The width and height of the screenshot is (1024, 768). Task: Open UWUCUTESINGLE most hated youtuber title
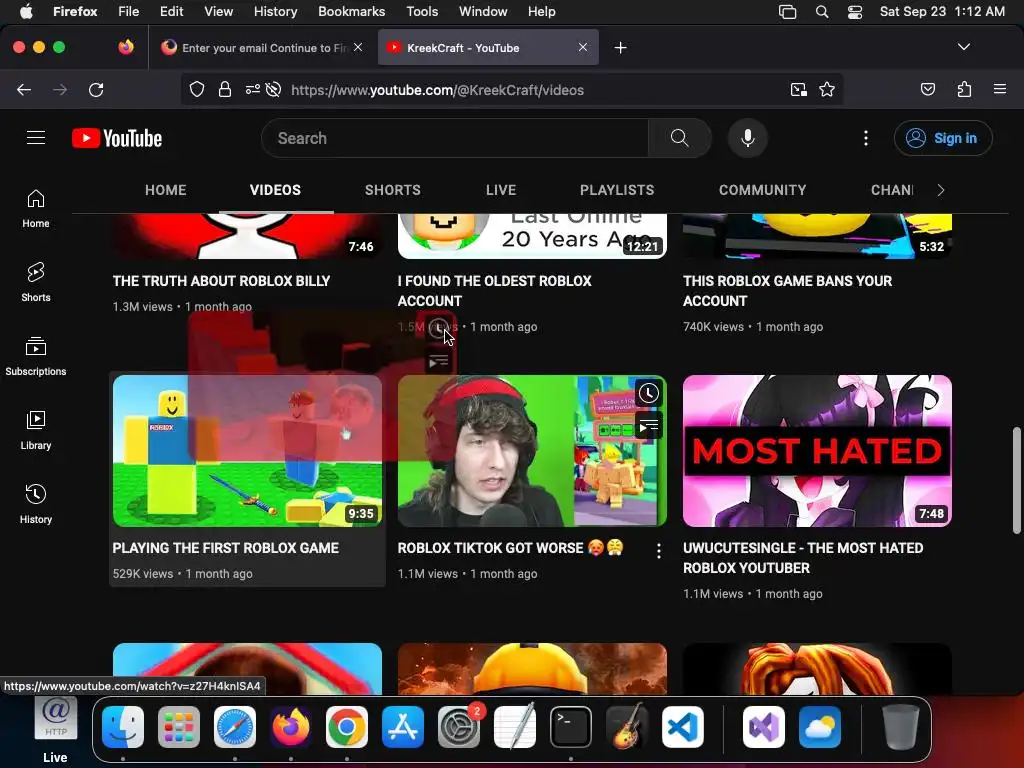(x=803, y=558)
